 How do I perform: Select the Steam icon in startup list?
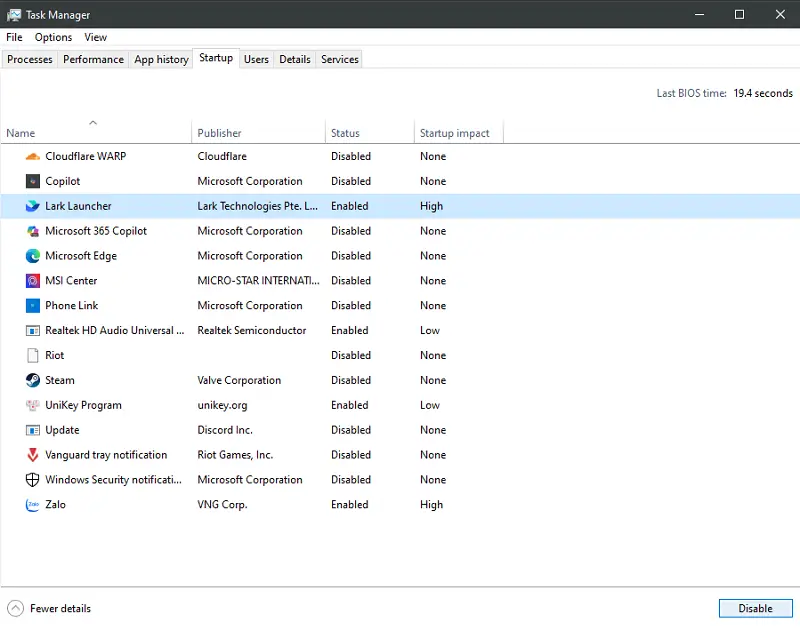pos(32,380)
